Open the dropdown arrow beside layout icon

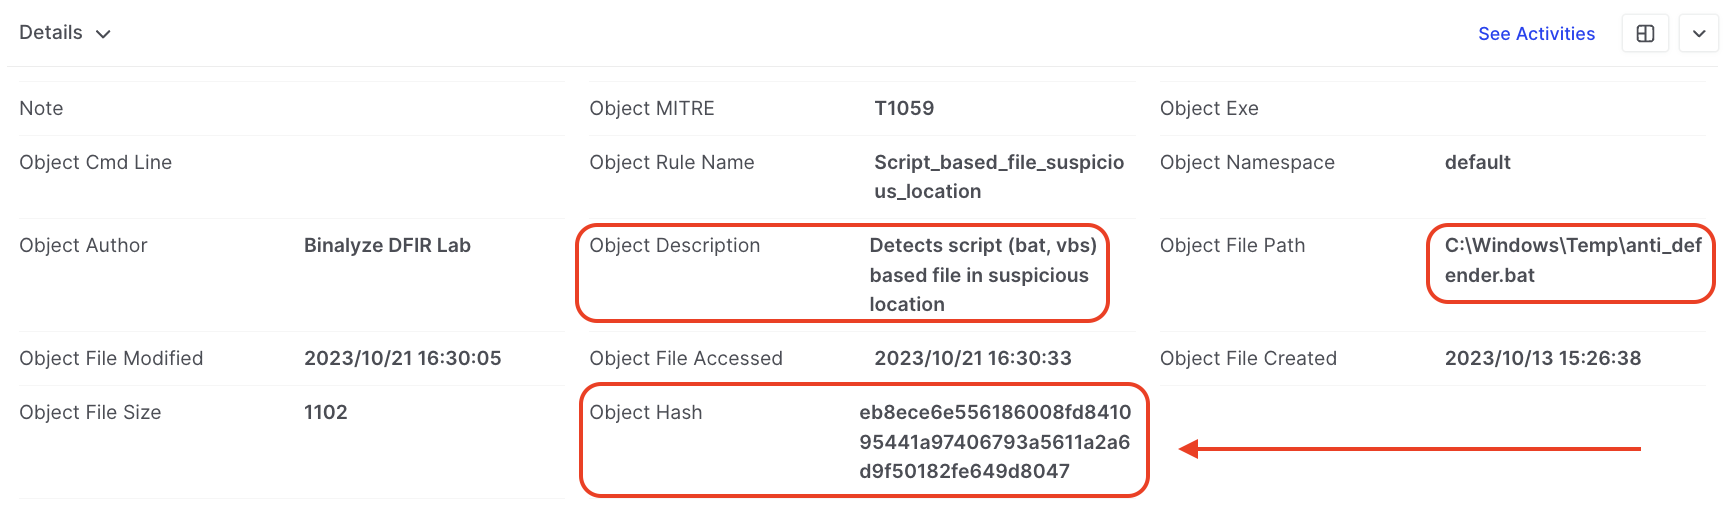click(x=1698, y=34)
